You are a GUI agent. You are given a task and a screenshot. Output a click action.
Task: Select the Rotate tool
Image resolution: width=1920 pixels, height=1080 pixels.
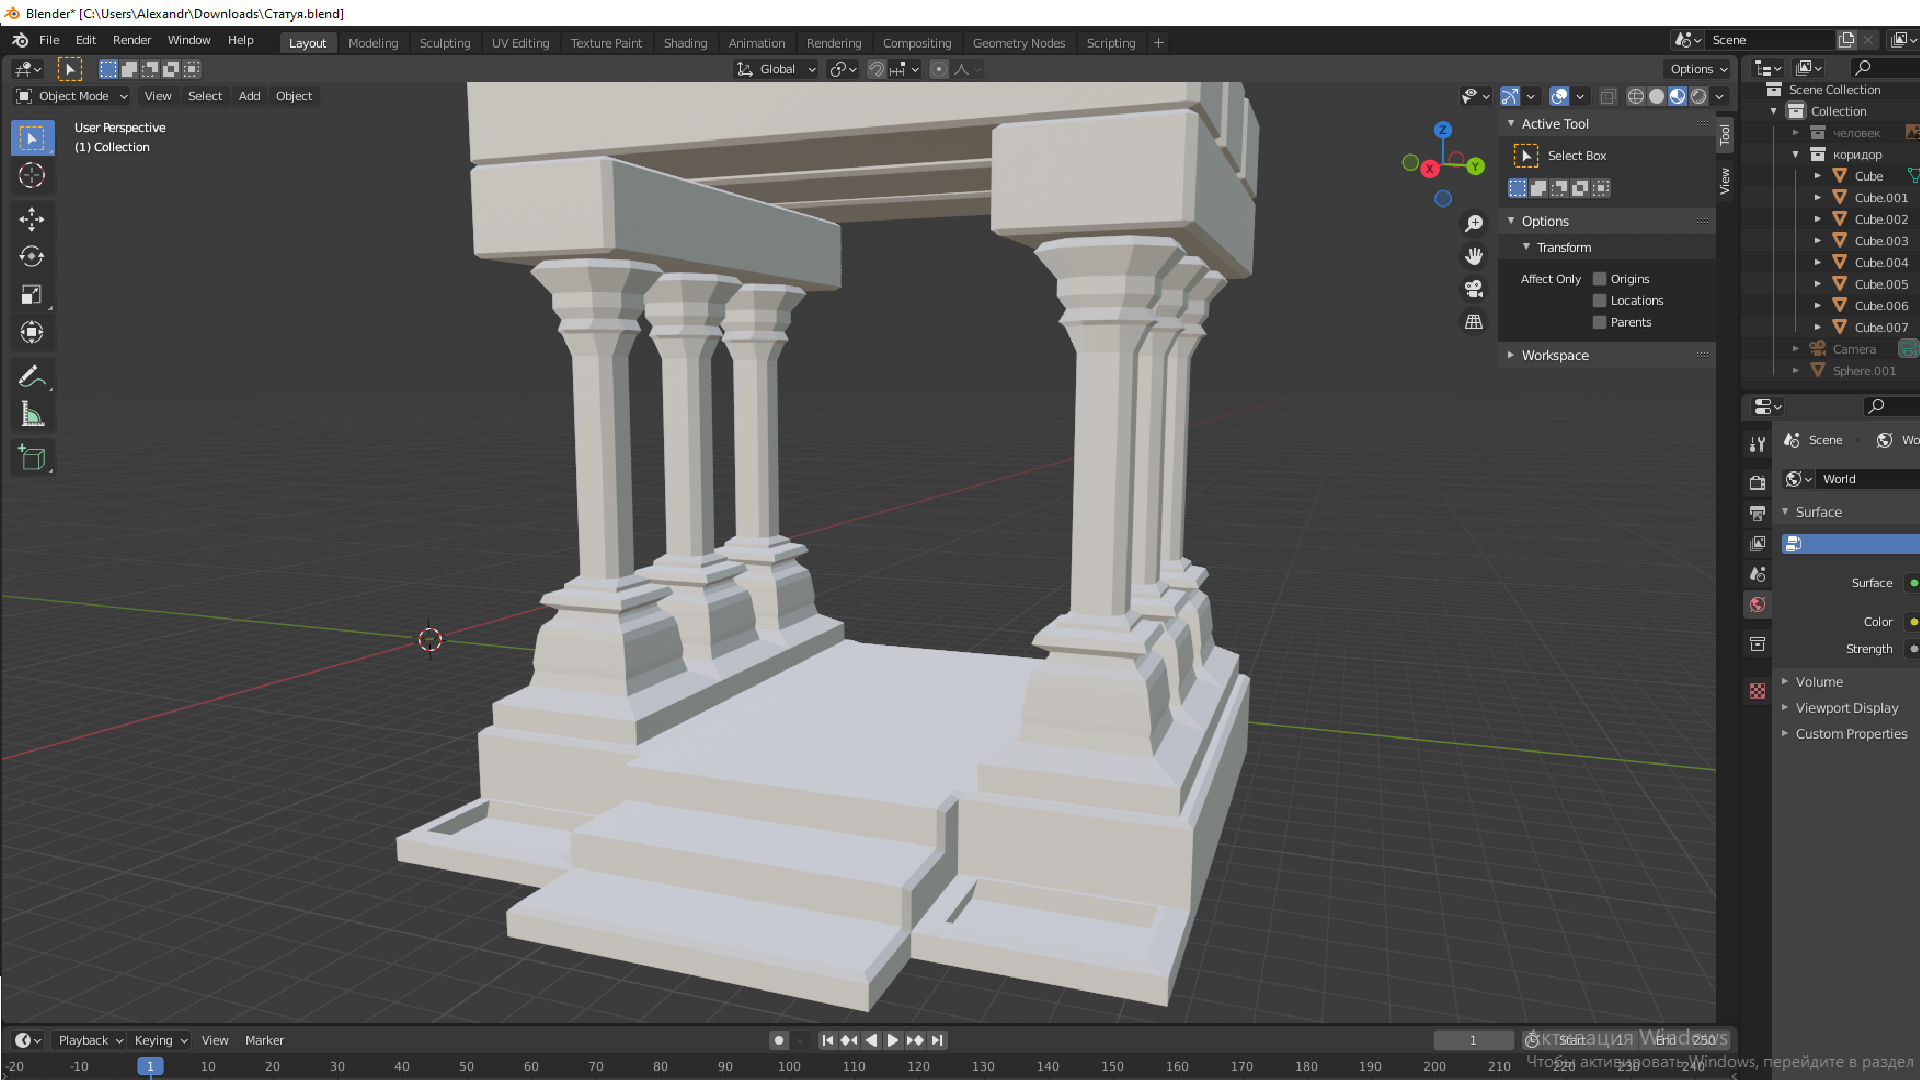32,257
